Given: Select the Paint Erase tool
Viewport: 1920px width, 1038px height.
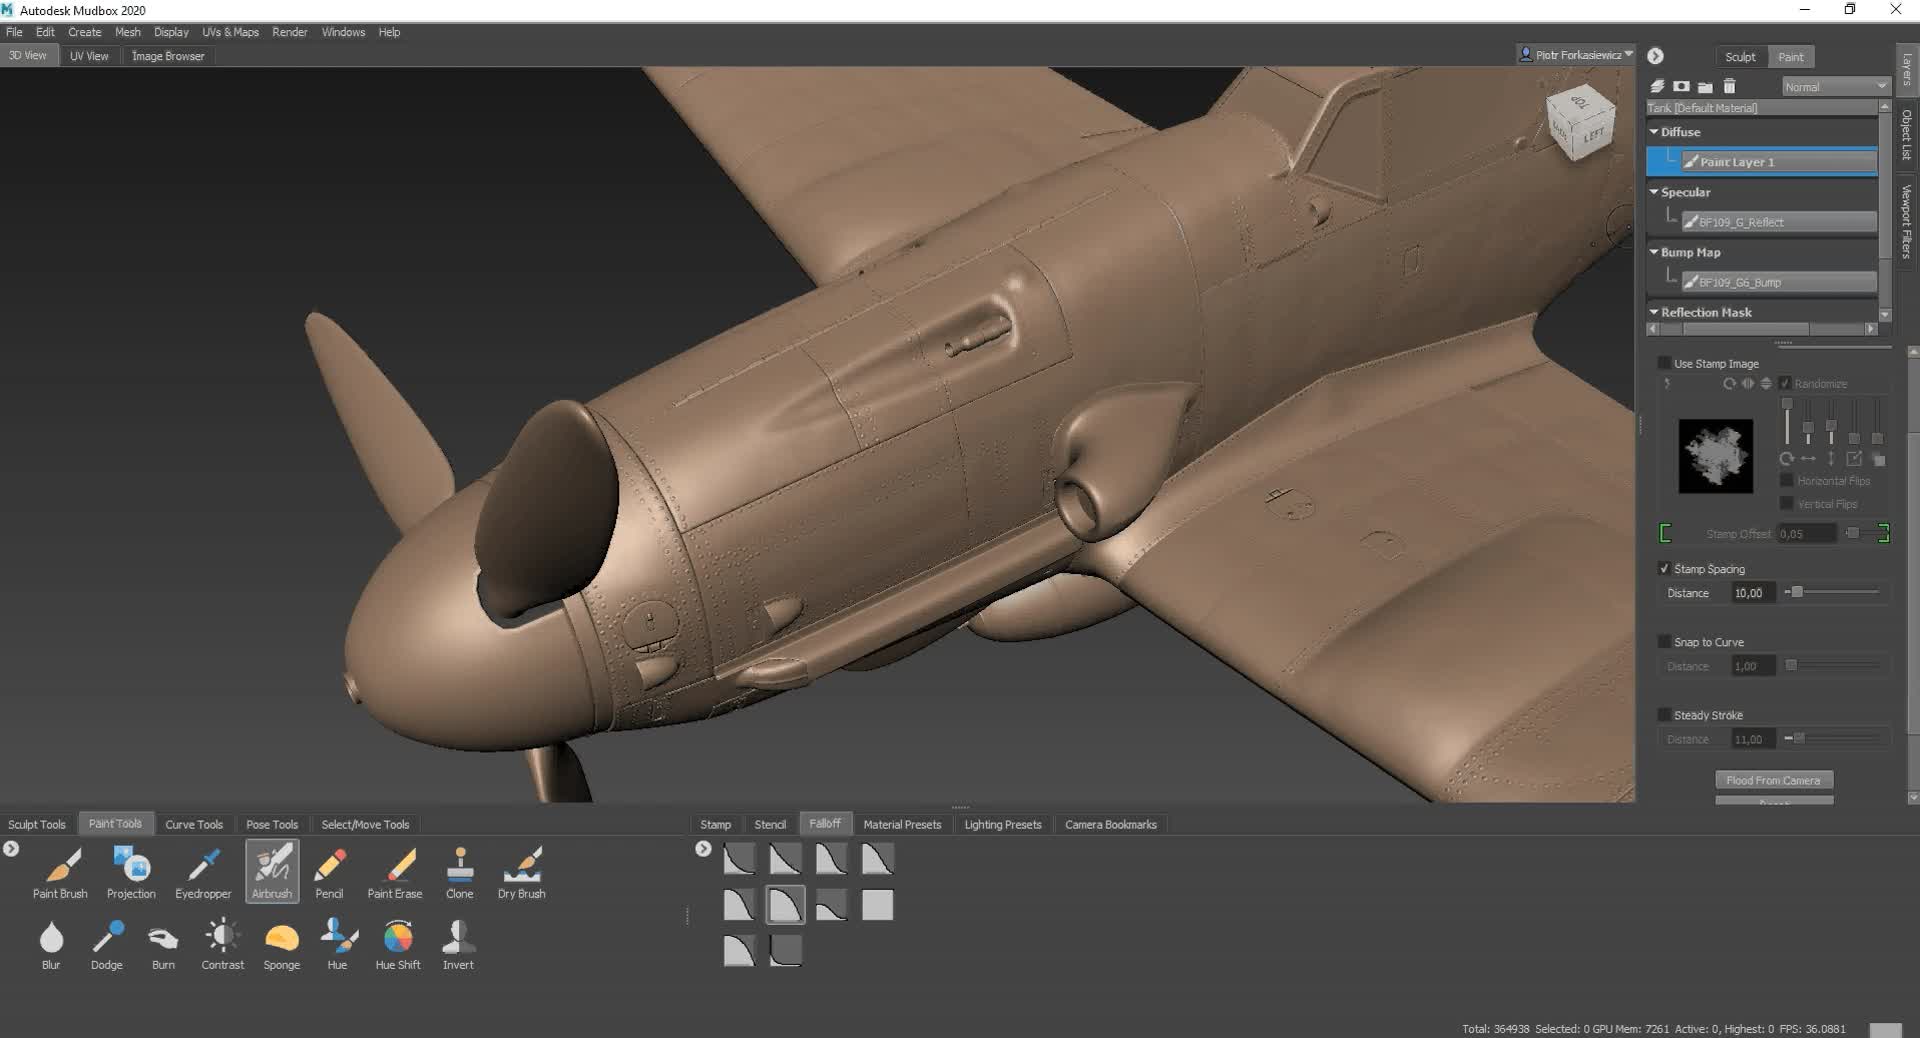Looking at the screenshot, I should click(x=395, y=868).
